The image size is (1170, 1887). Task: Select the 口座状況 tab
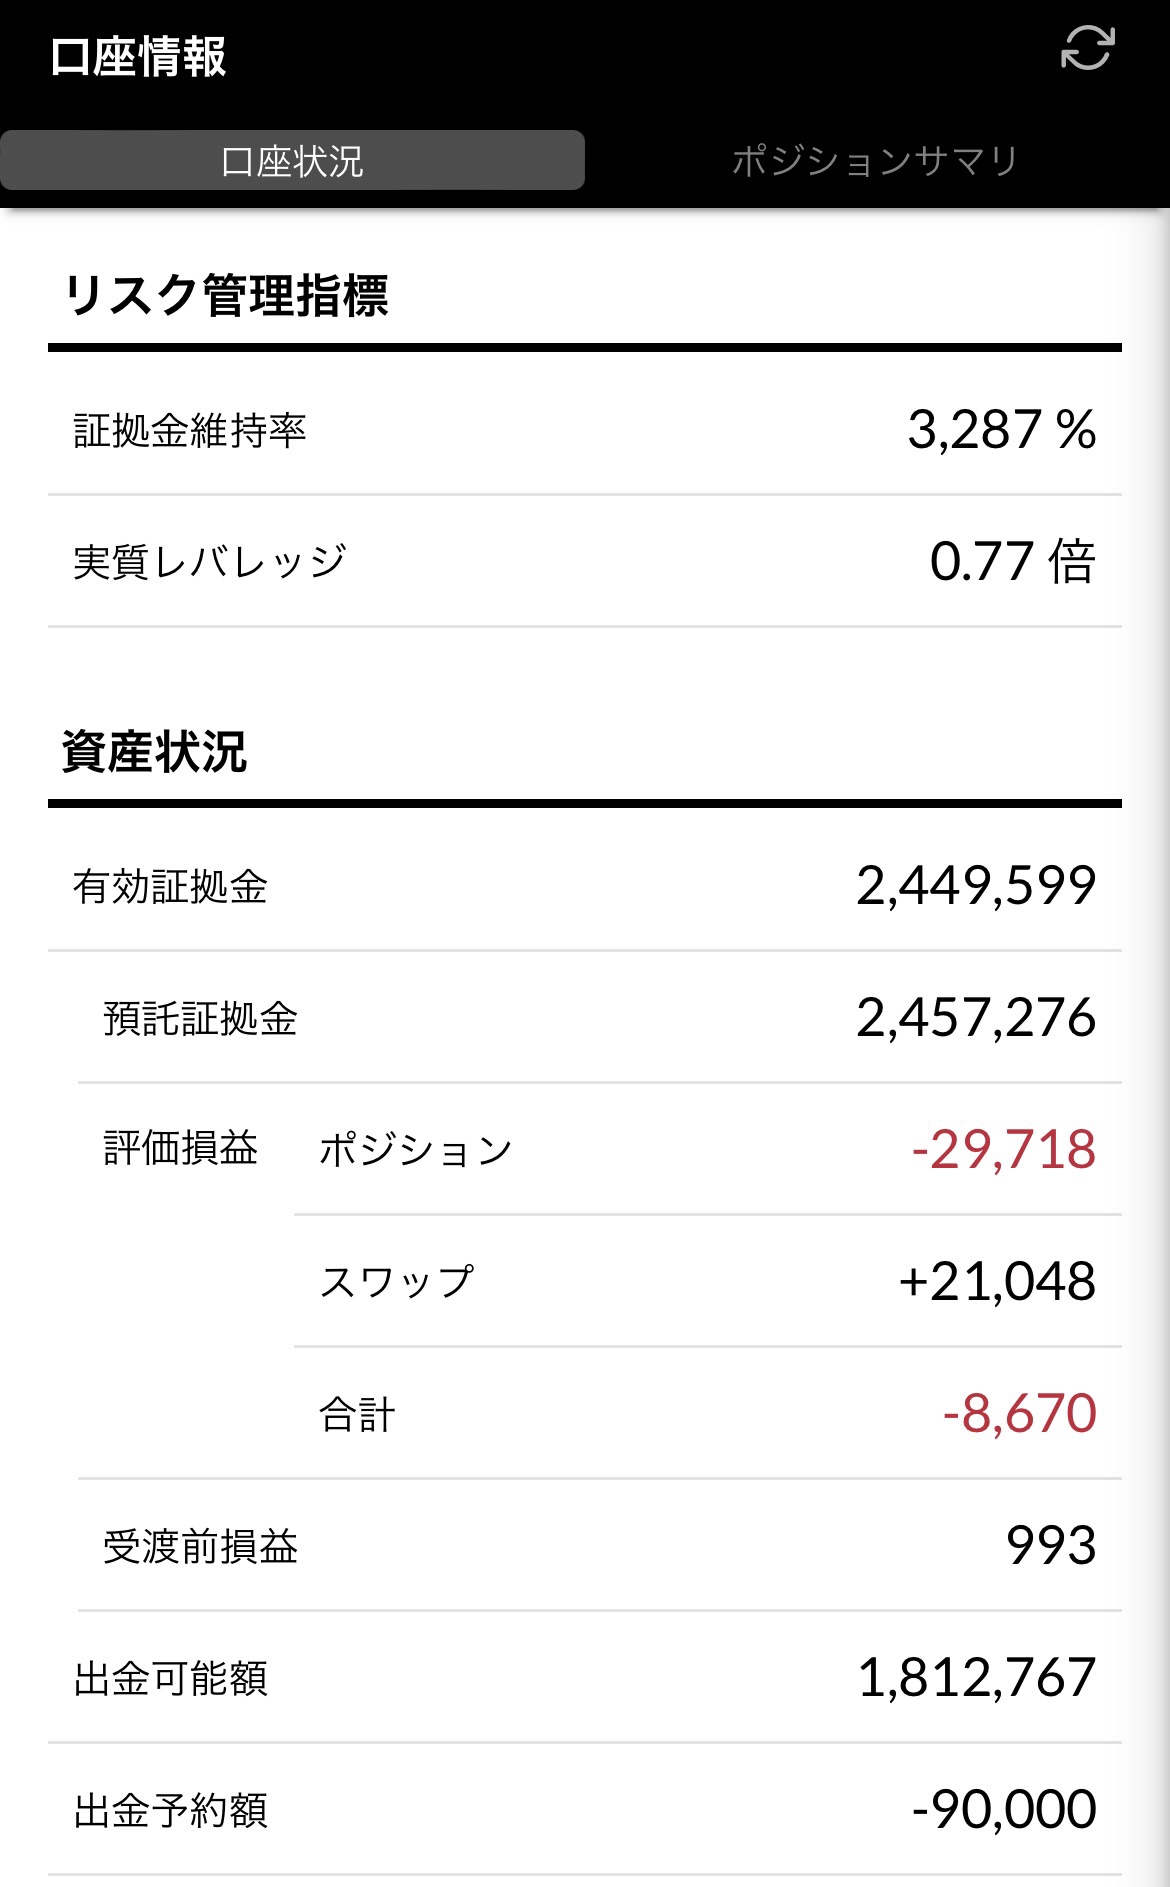point(292,160)
